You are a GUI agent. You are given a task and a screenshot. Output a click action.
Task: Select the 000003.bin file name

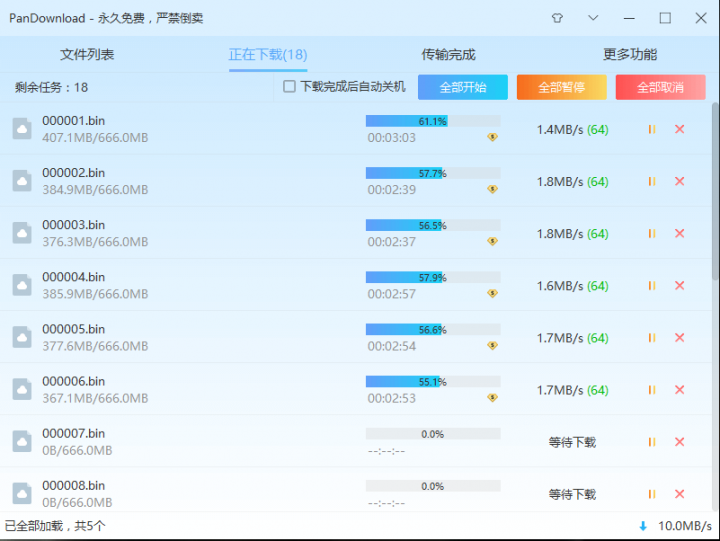click(73, 225)
